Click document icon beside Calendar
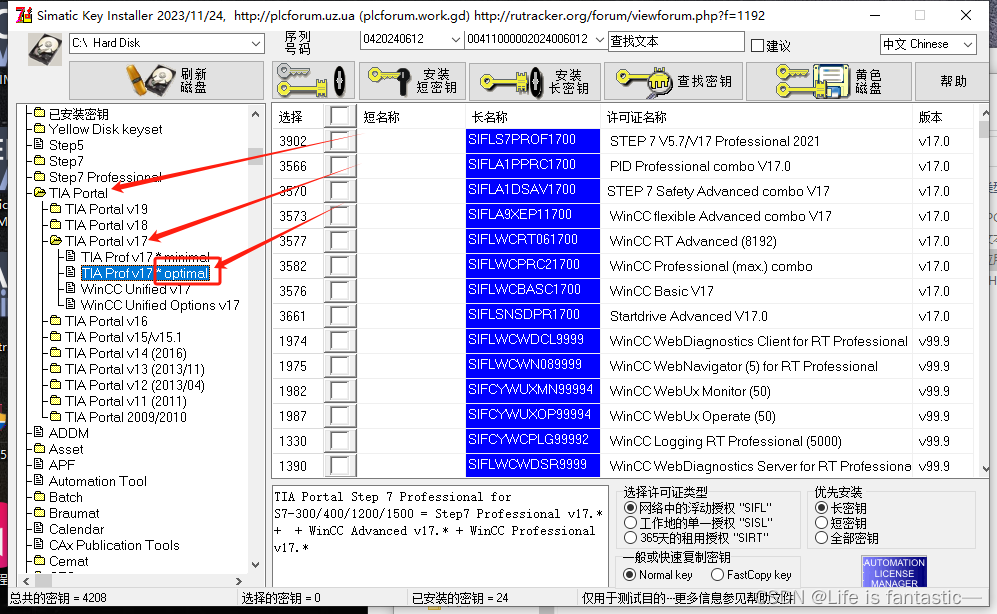The height and width of the screenshot is (614, 997). tap(39, 528)
